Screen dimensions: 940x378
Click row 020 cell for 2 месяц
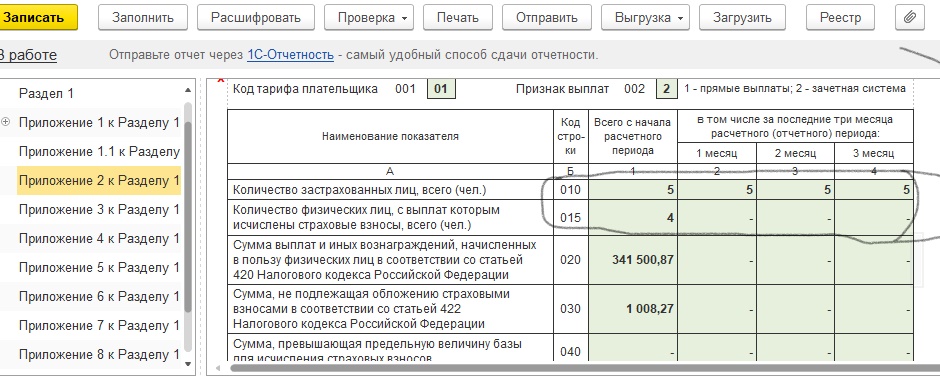click(796, 260)
